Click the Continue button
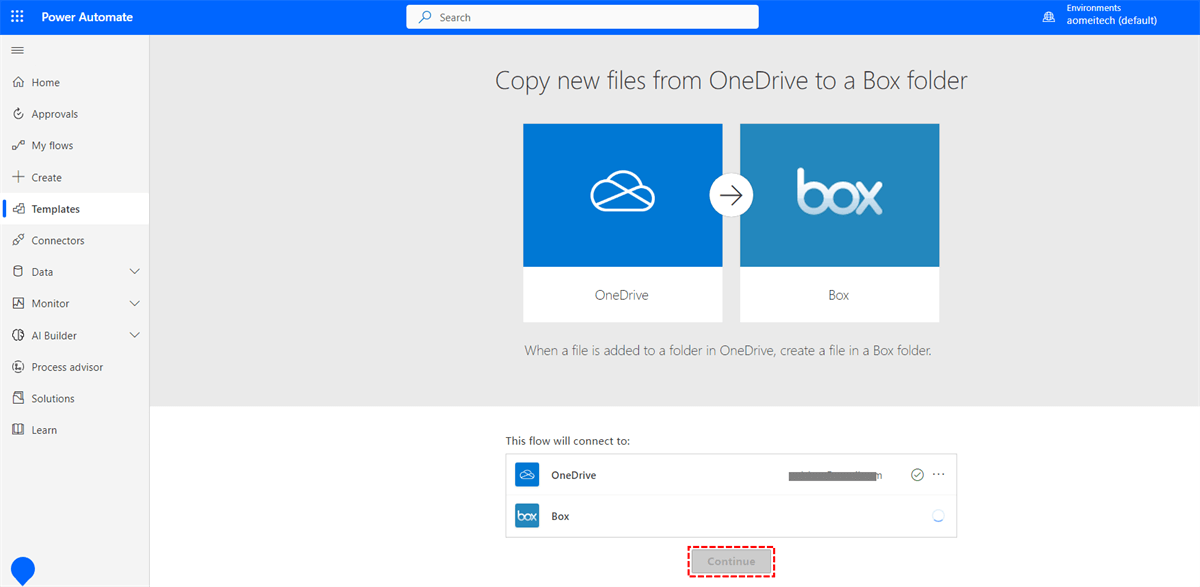The width and height of the screenshot is (1200, 587). coord(731,561)
